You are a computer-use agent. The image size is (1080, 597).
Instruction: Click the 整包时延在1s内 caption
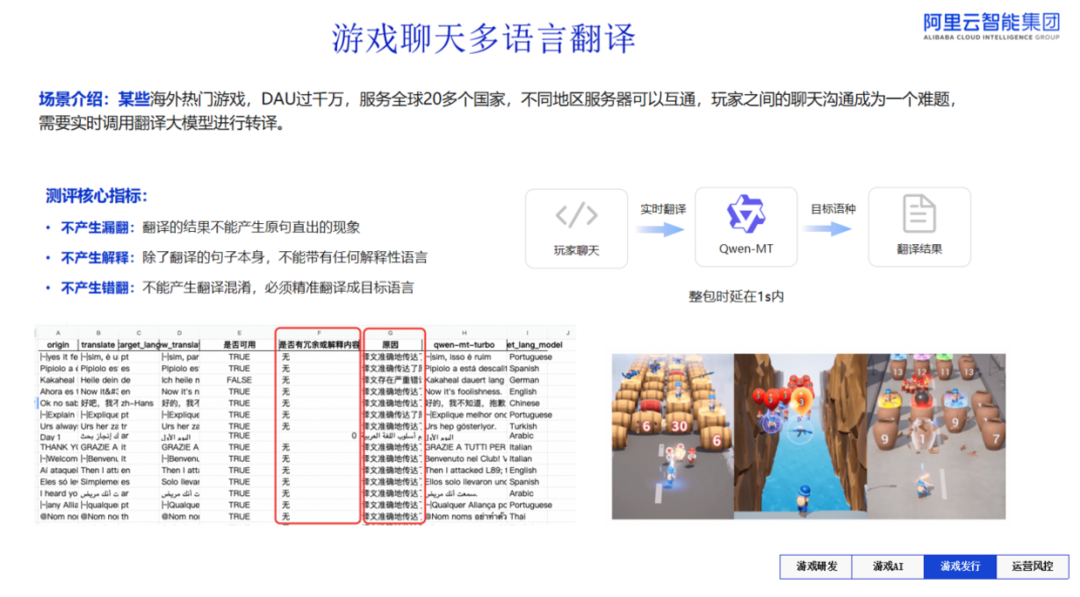(x=736, y=297)
